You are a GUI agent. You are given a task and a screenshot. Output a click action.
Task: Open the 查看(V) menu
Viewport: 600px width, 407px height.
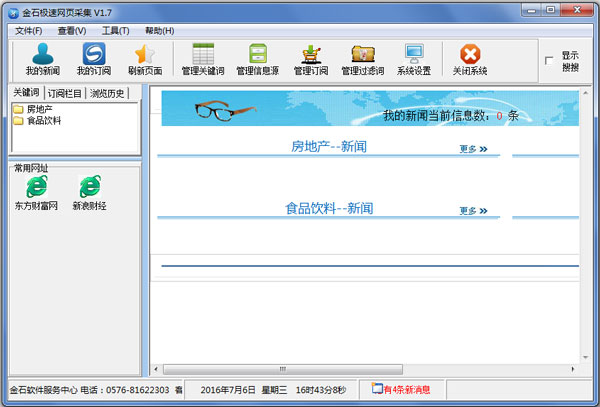72,31
